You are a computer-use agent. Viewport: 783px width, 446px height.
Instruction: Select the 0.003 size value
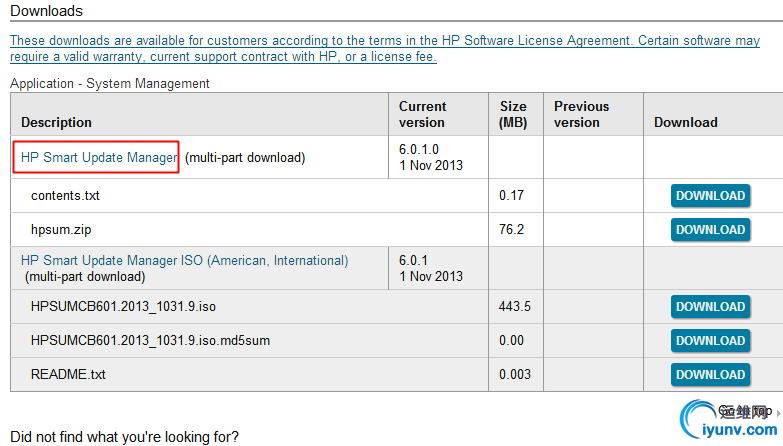(514, 375)
